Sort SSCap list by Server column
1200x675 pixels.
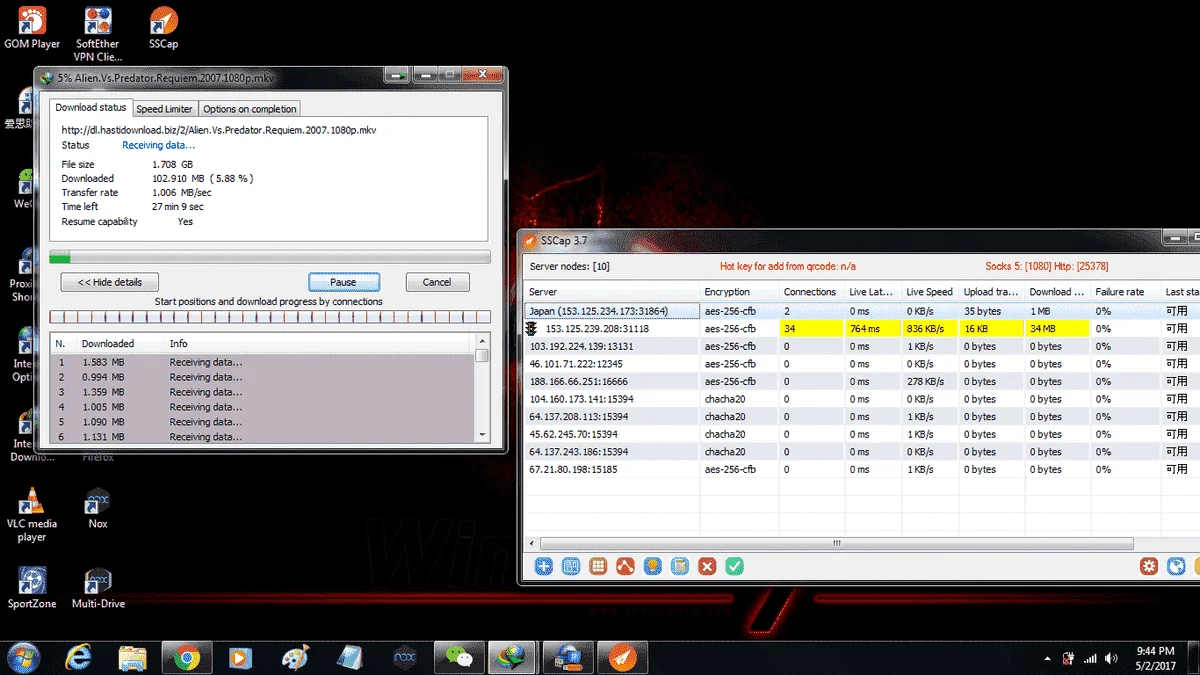tap(611, 292)
